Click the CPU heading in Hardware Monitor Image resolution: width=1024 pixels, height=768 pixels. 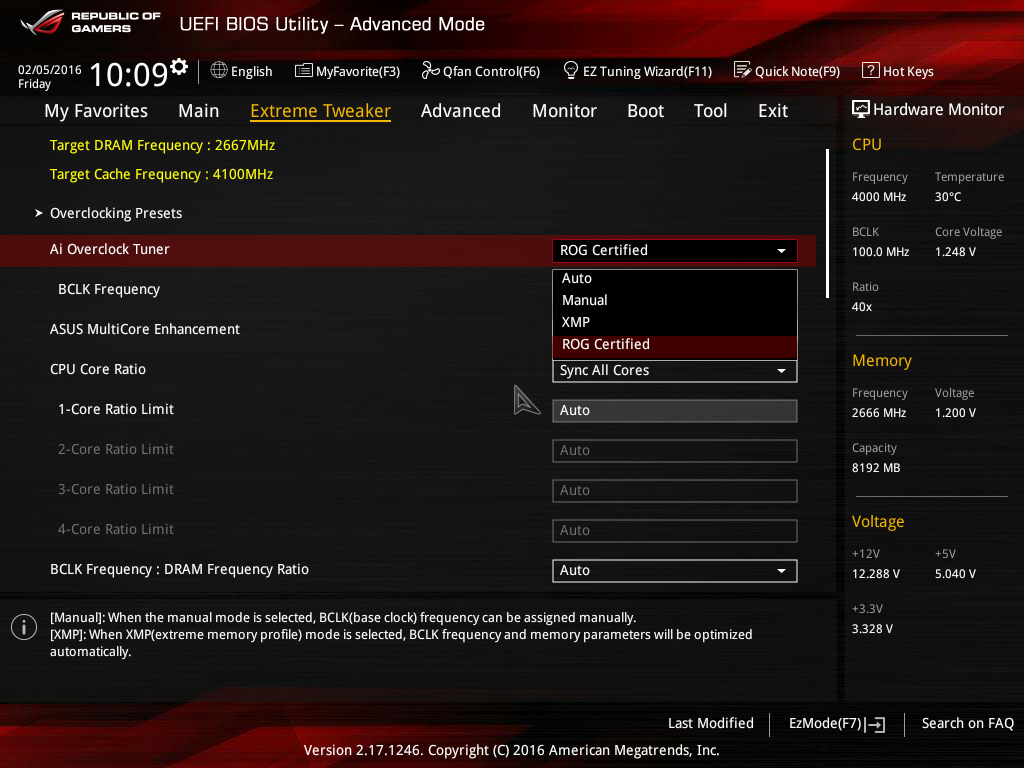click(x=867, y=145)
